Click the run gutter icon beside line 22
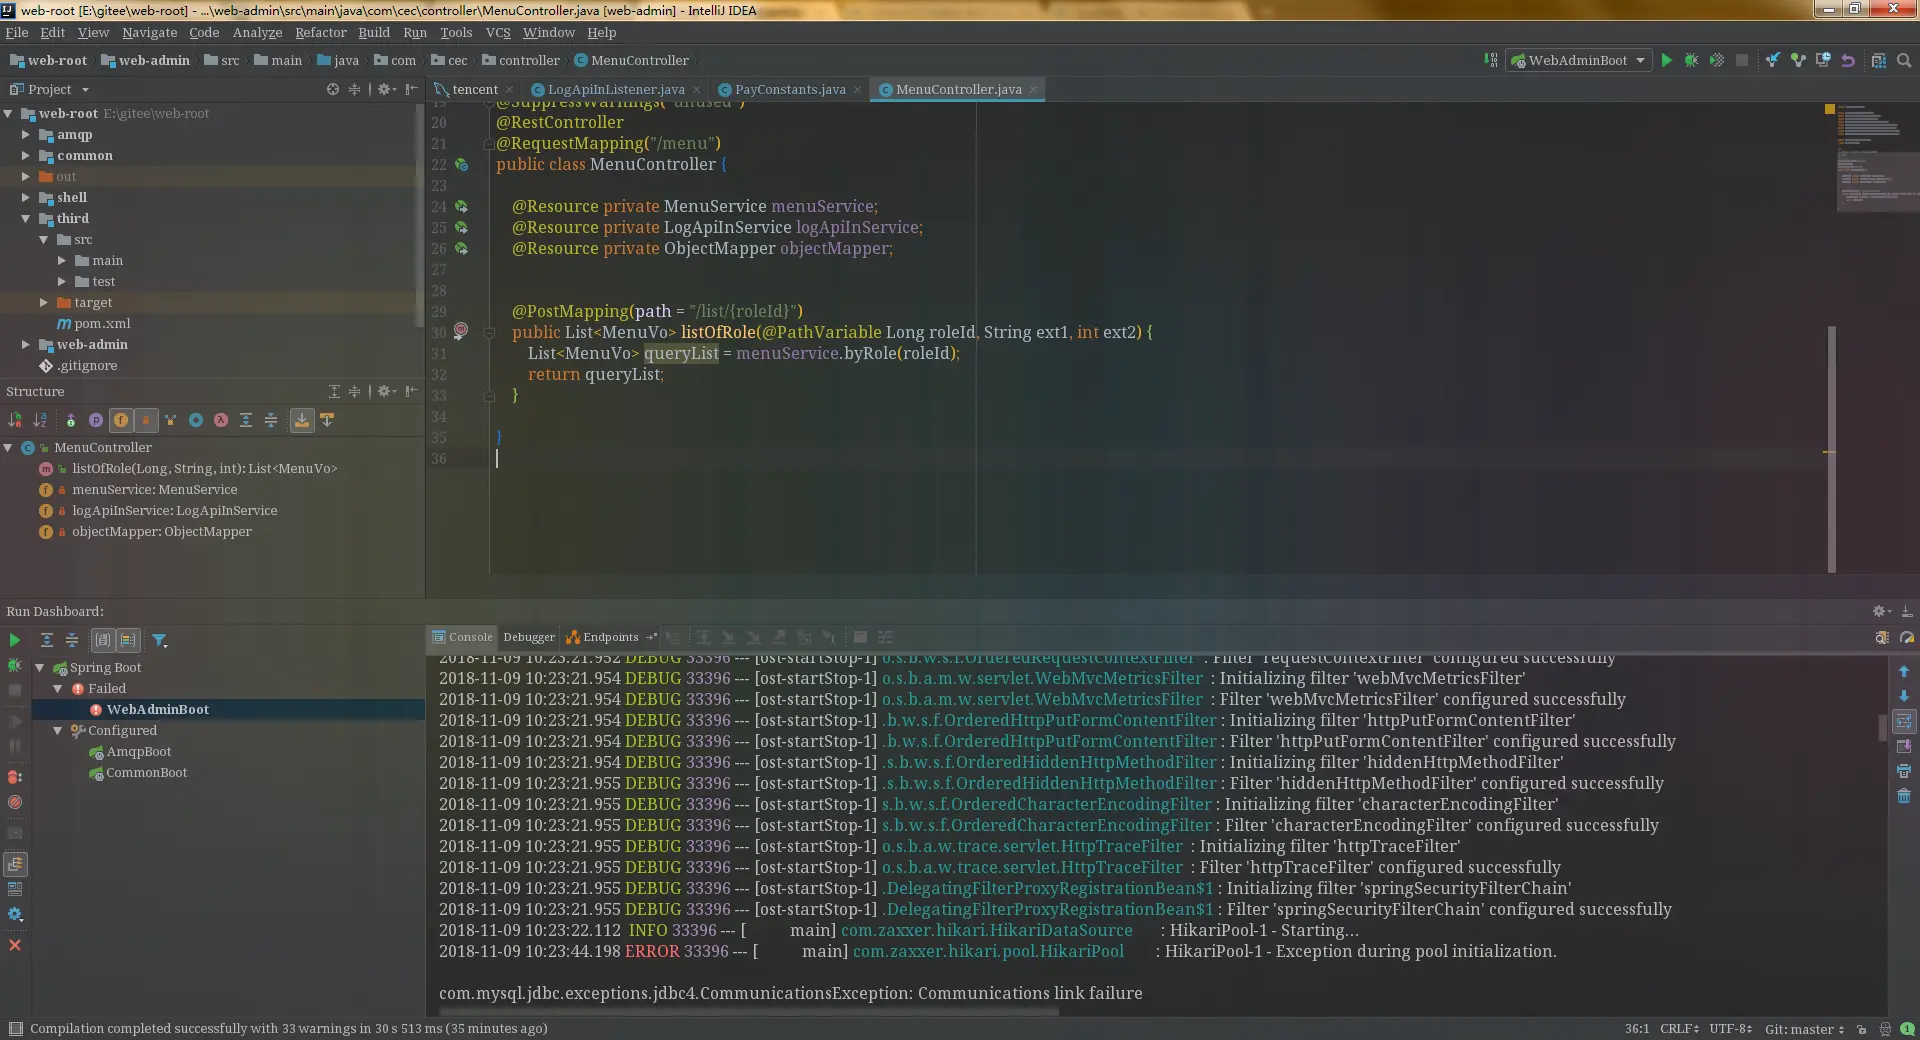This screenshot has width=1920, height=1040. (461, 164)
